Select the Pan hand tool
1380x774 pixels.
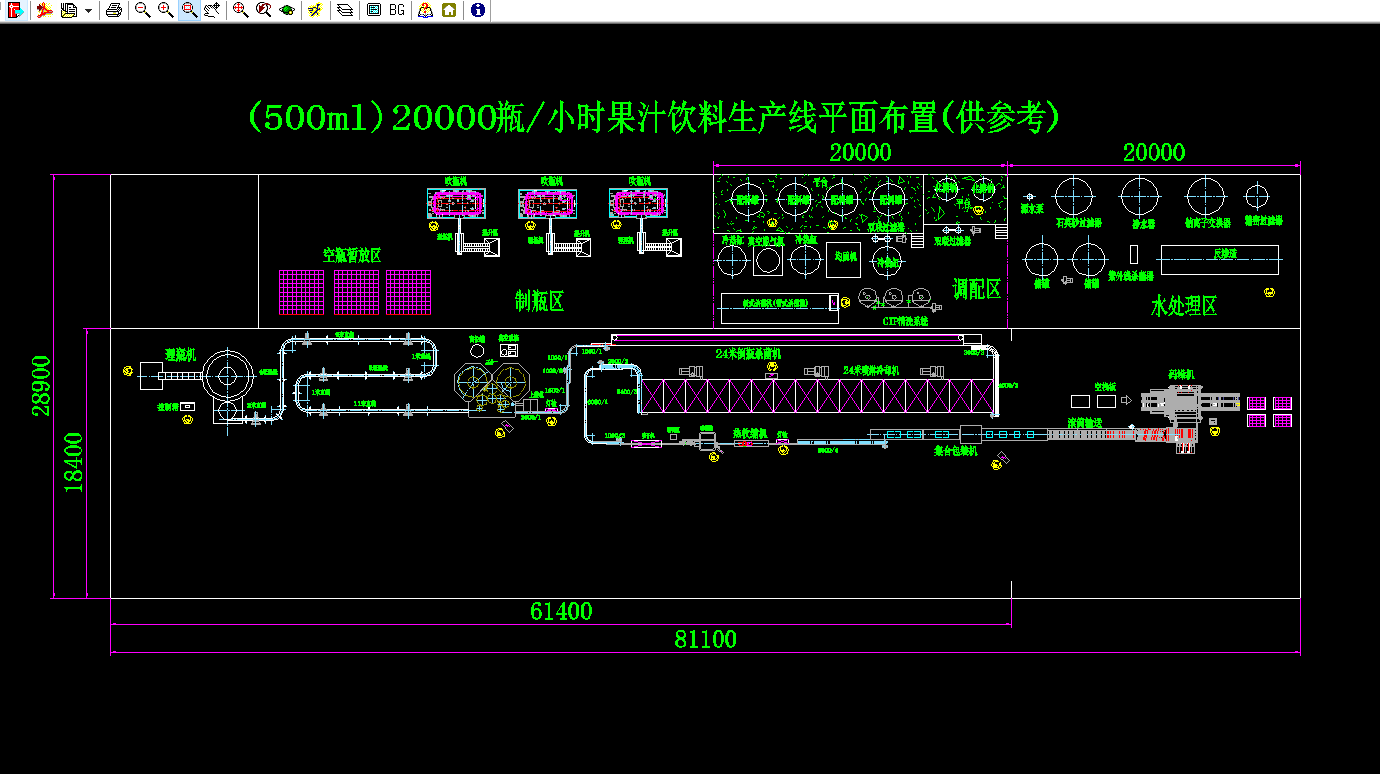[x=212, y=10]
